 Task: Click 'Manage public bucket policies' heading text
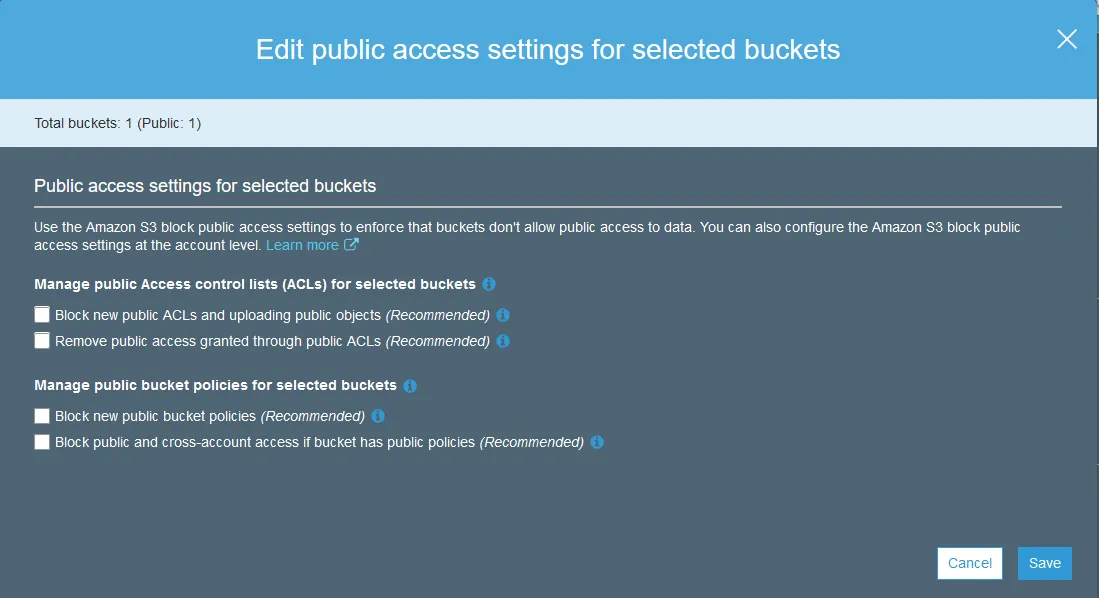tap(215, 385)
